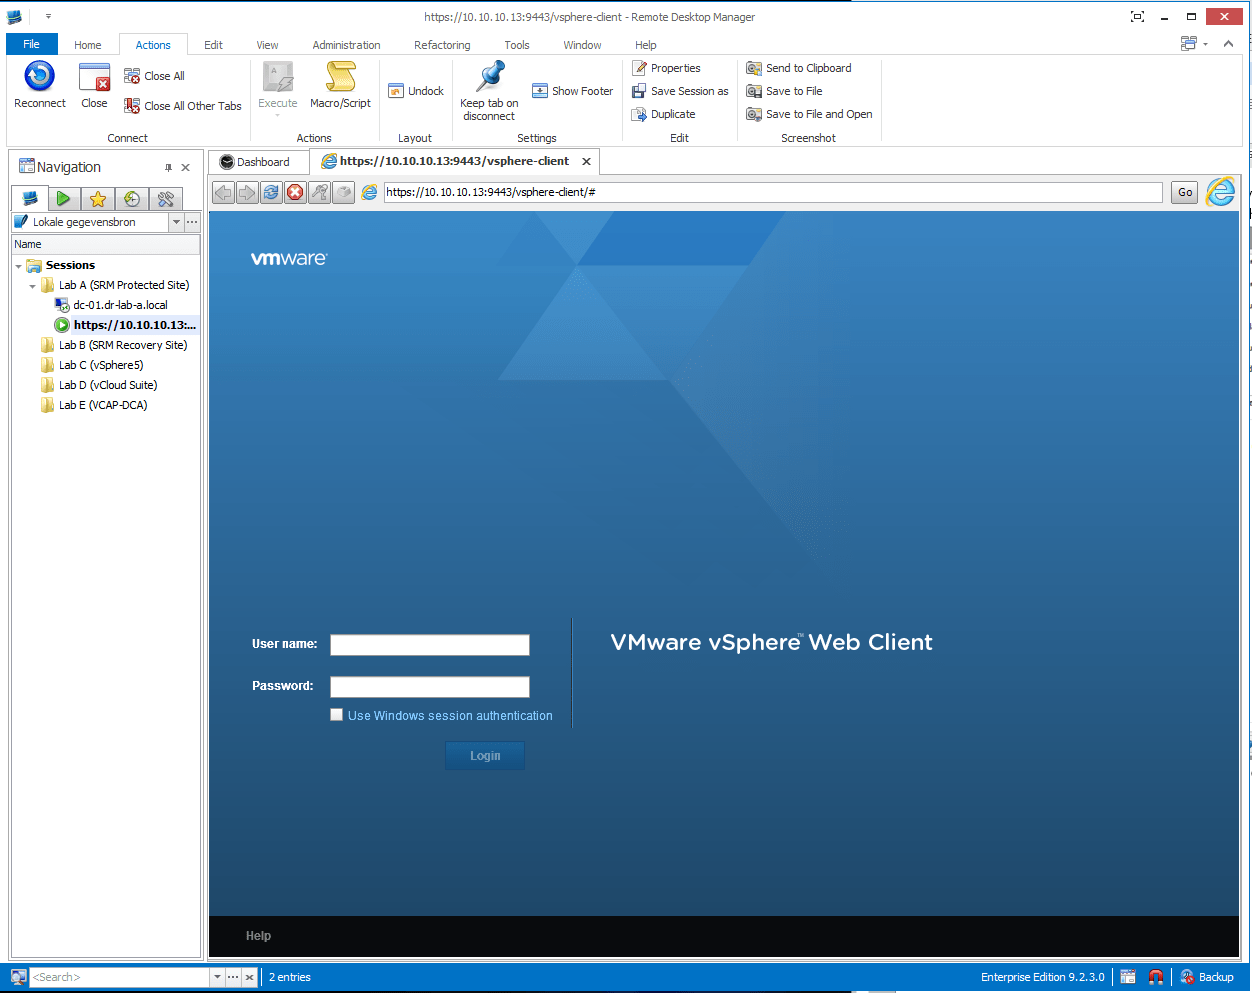The image size is (1252, 993).
Task: Switch to the Edit ribbon tab
Action: [214, 45]
